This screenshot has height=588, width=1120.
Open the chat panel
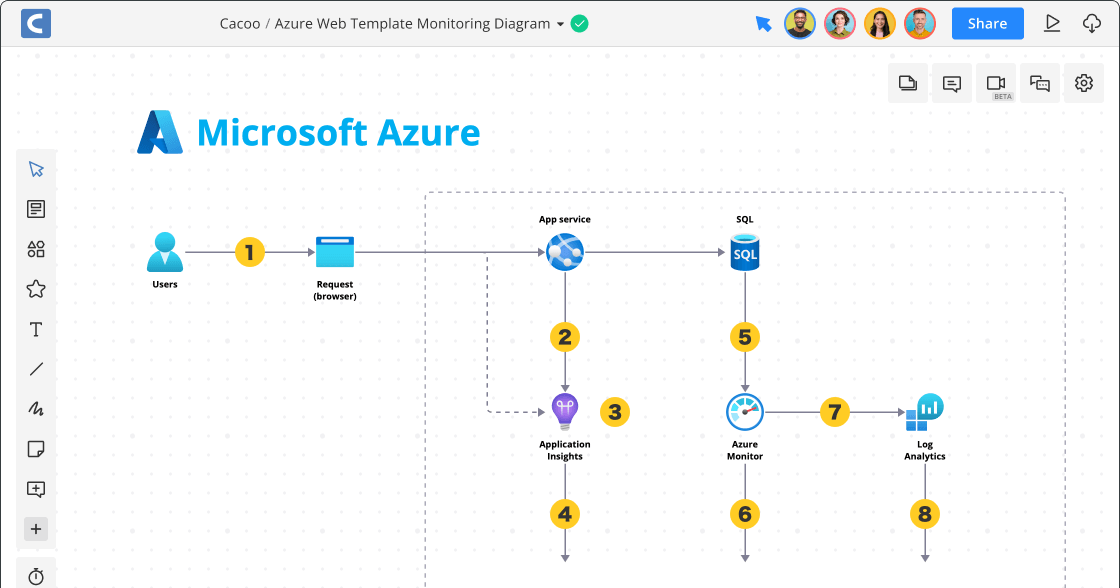pyautogui.click(x=1040, y=83)
